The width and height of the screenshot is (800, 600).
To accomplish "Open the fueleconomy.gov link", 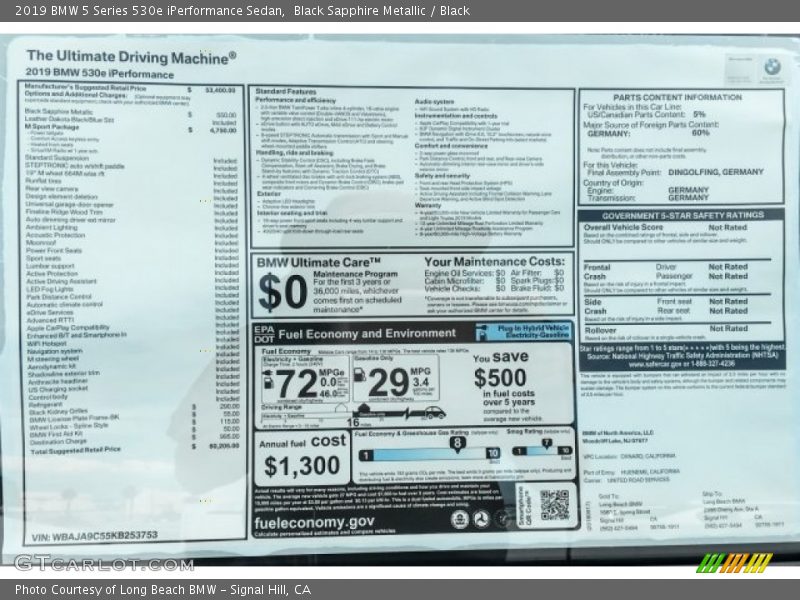I will pyautogui.click(x=314, y=522).
